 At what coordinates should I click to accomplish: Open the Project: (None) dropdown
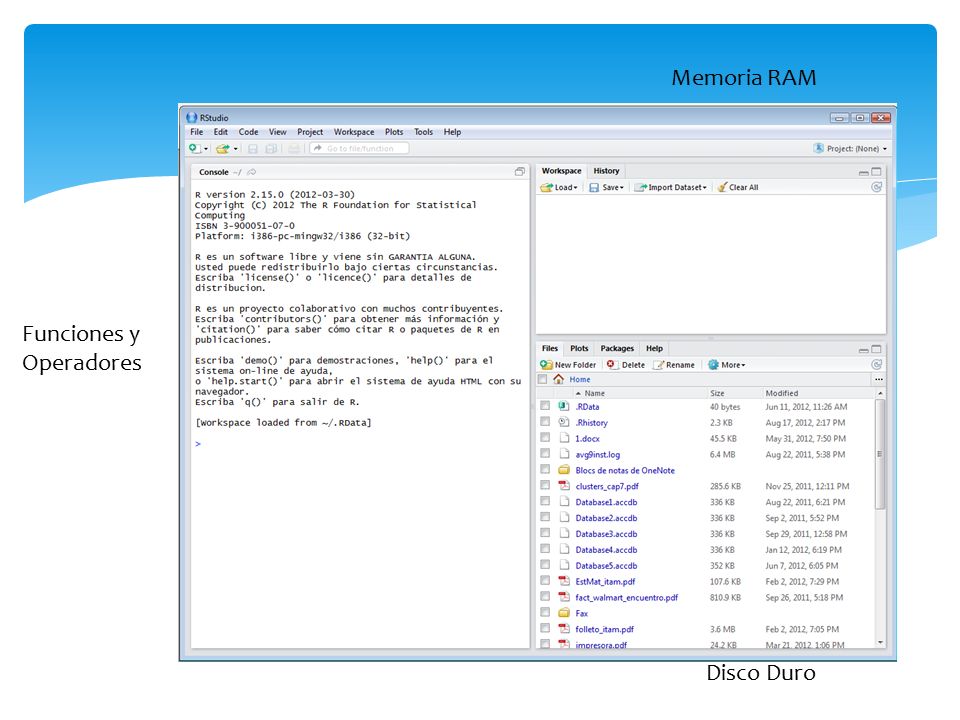[x=850, y=148]
